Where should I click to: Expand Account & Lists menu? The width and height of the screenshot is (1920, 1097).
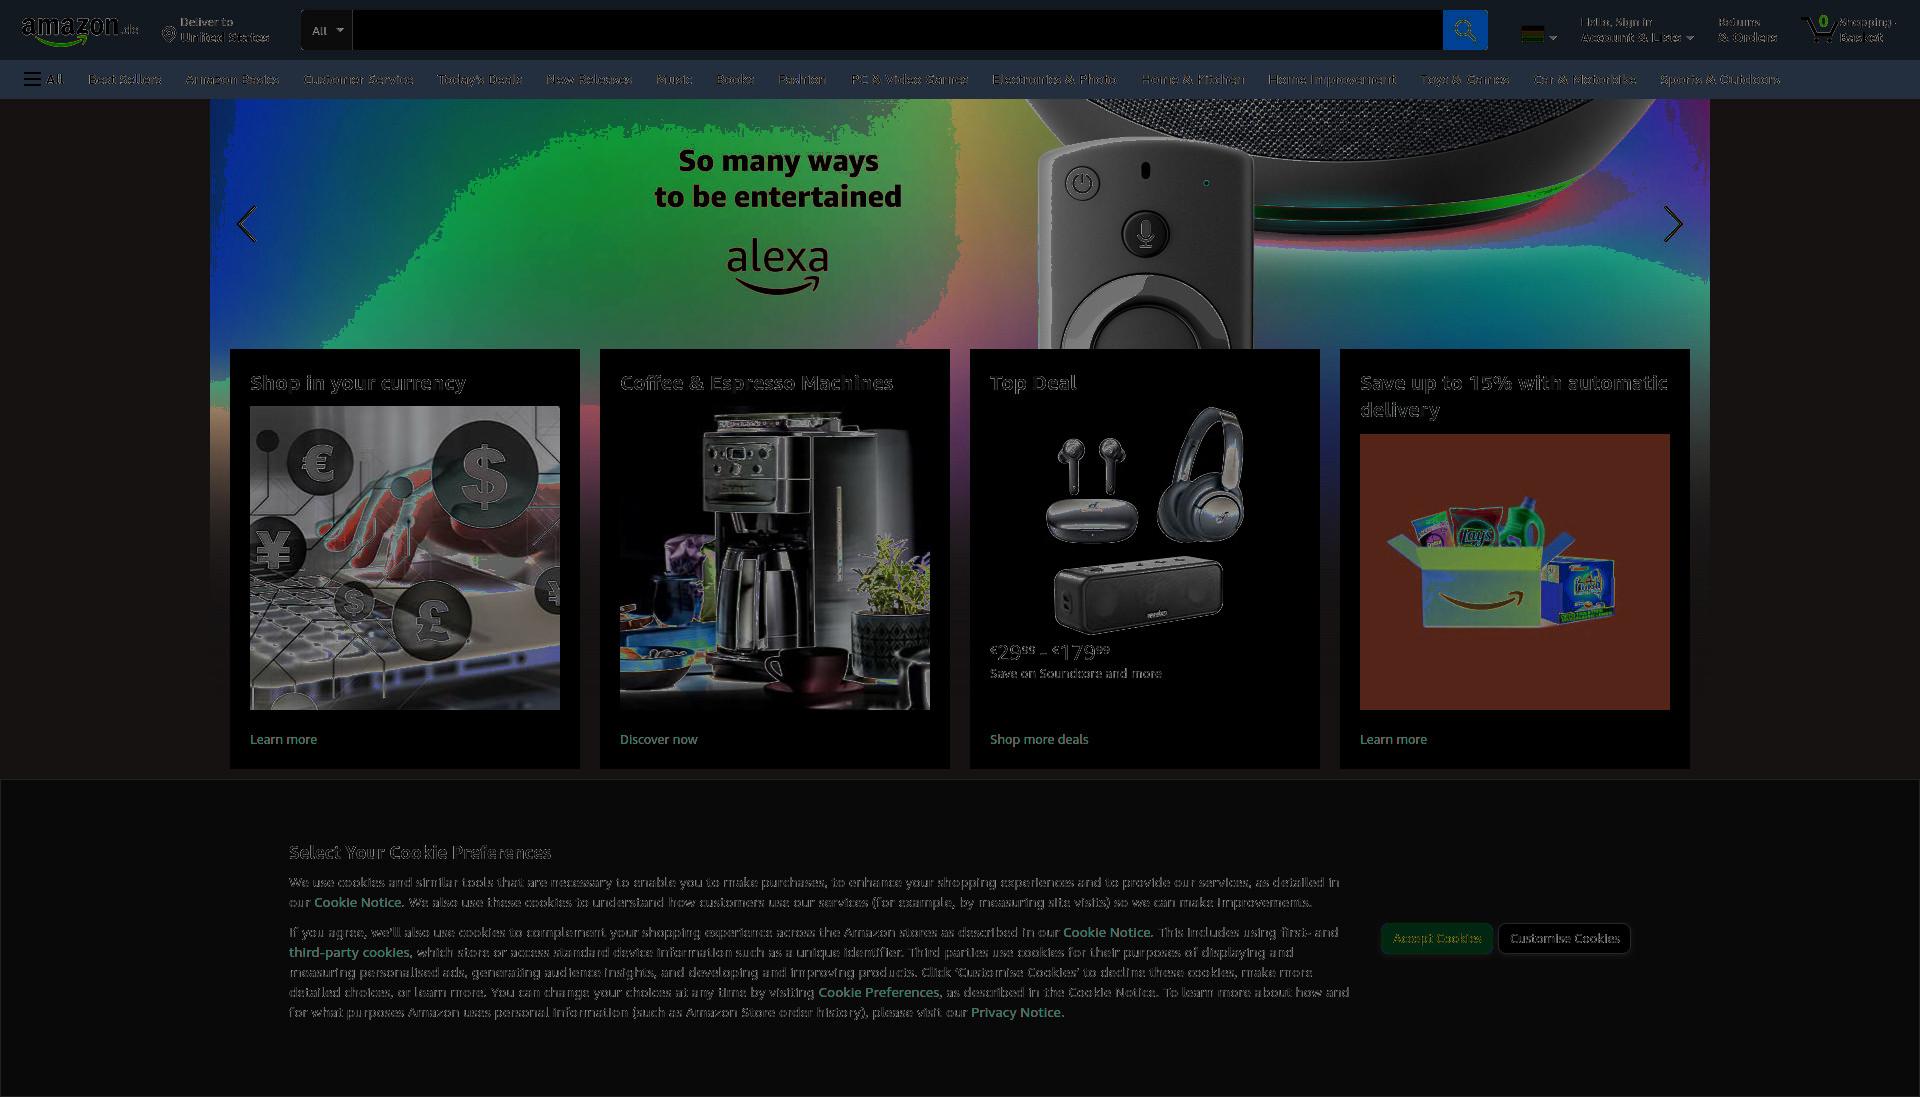(x=1637, y=30)
